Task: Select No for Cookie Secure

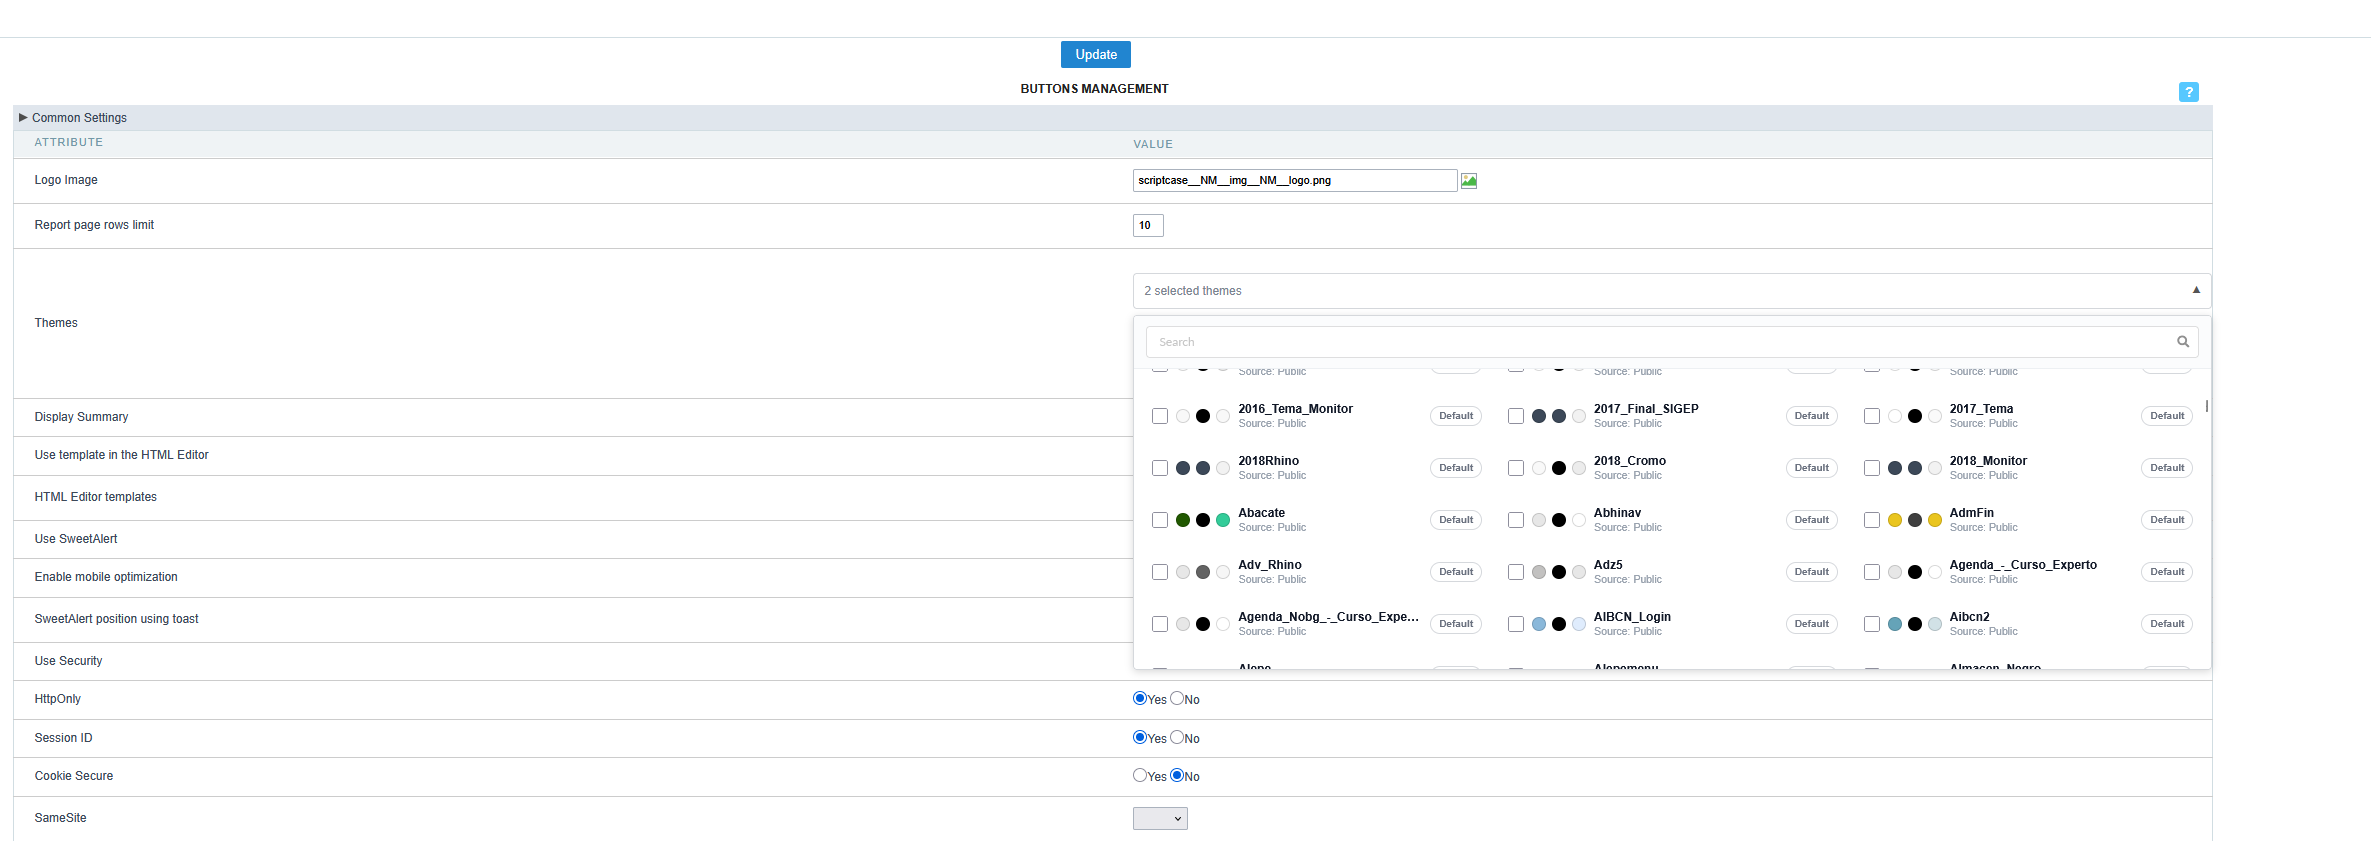Action: (1177, 776)
